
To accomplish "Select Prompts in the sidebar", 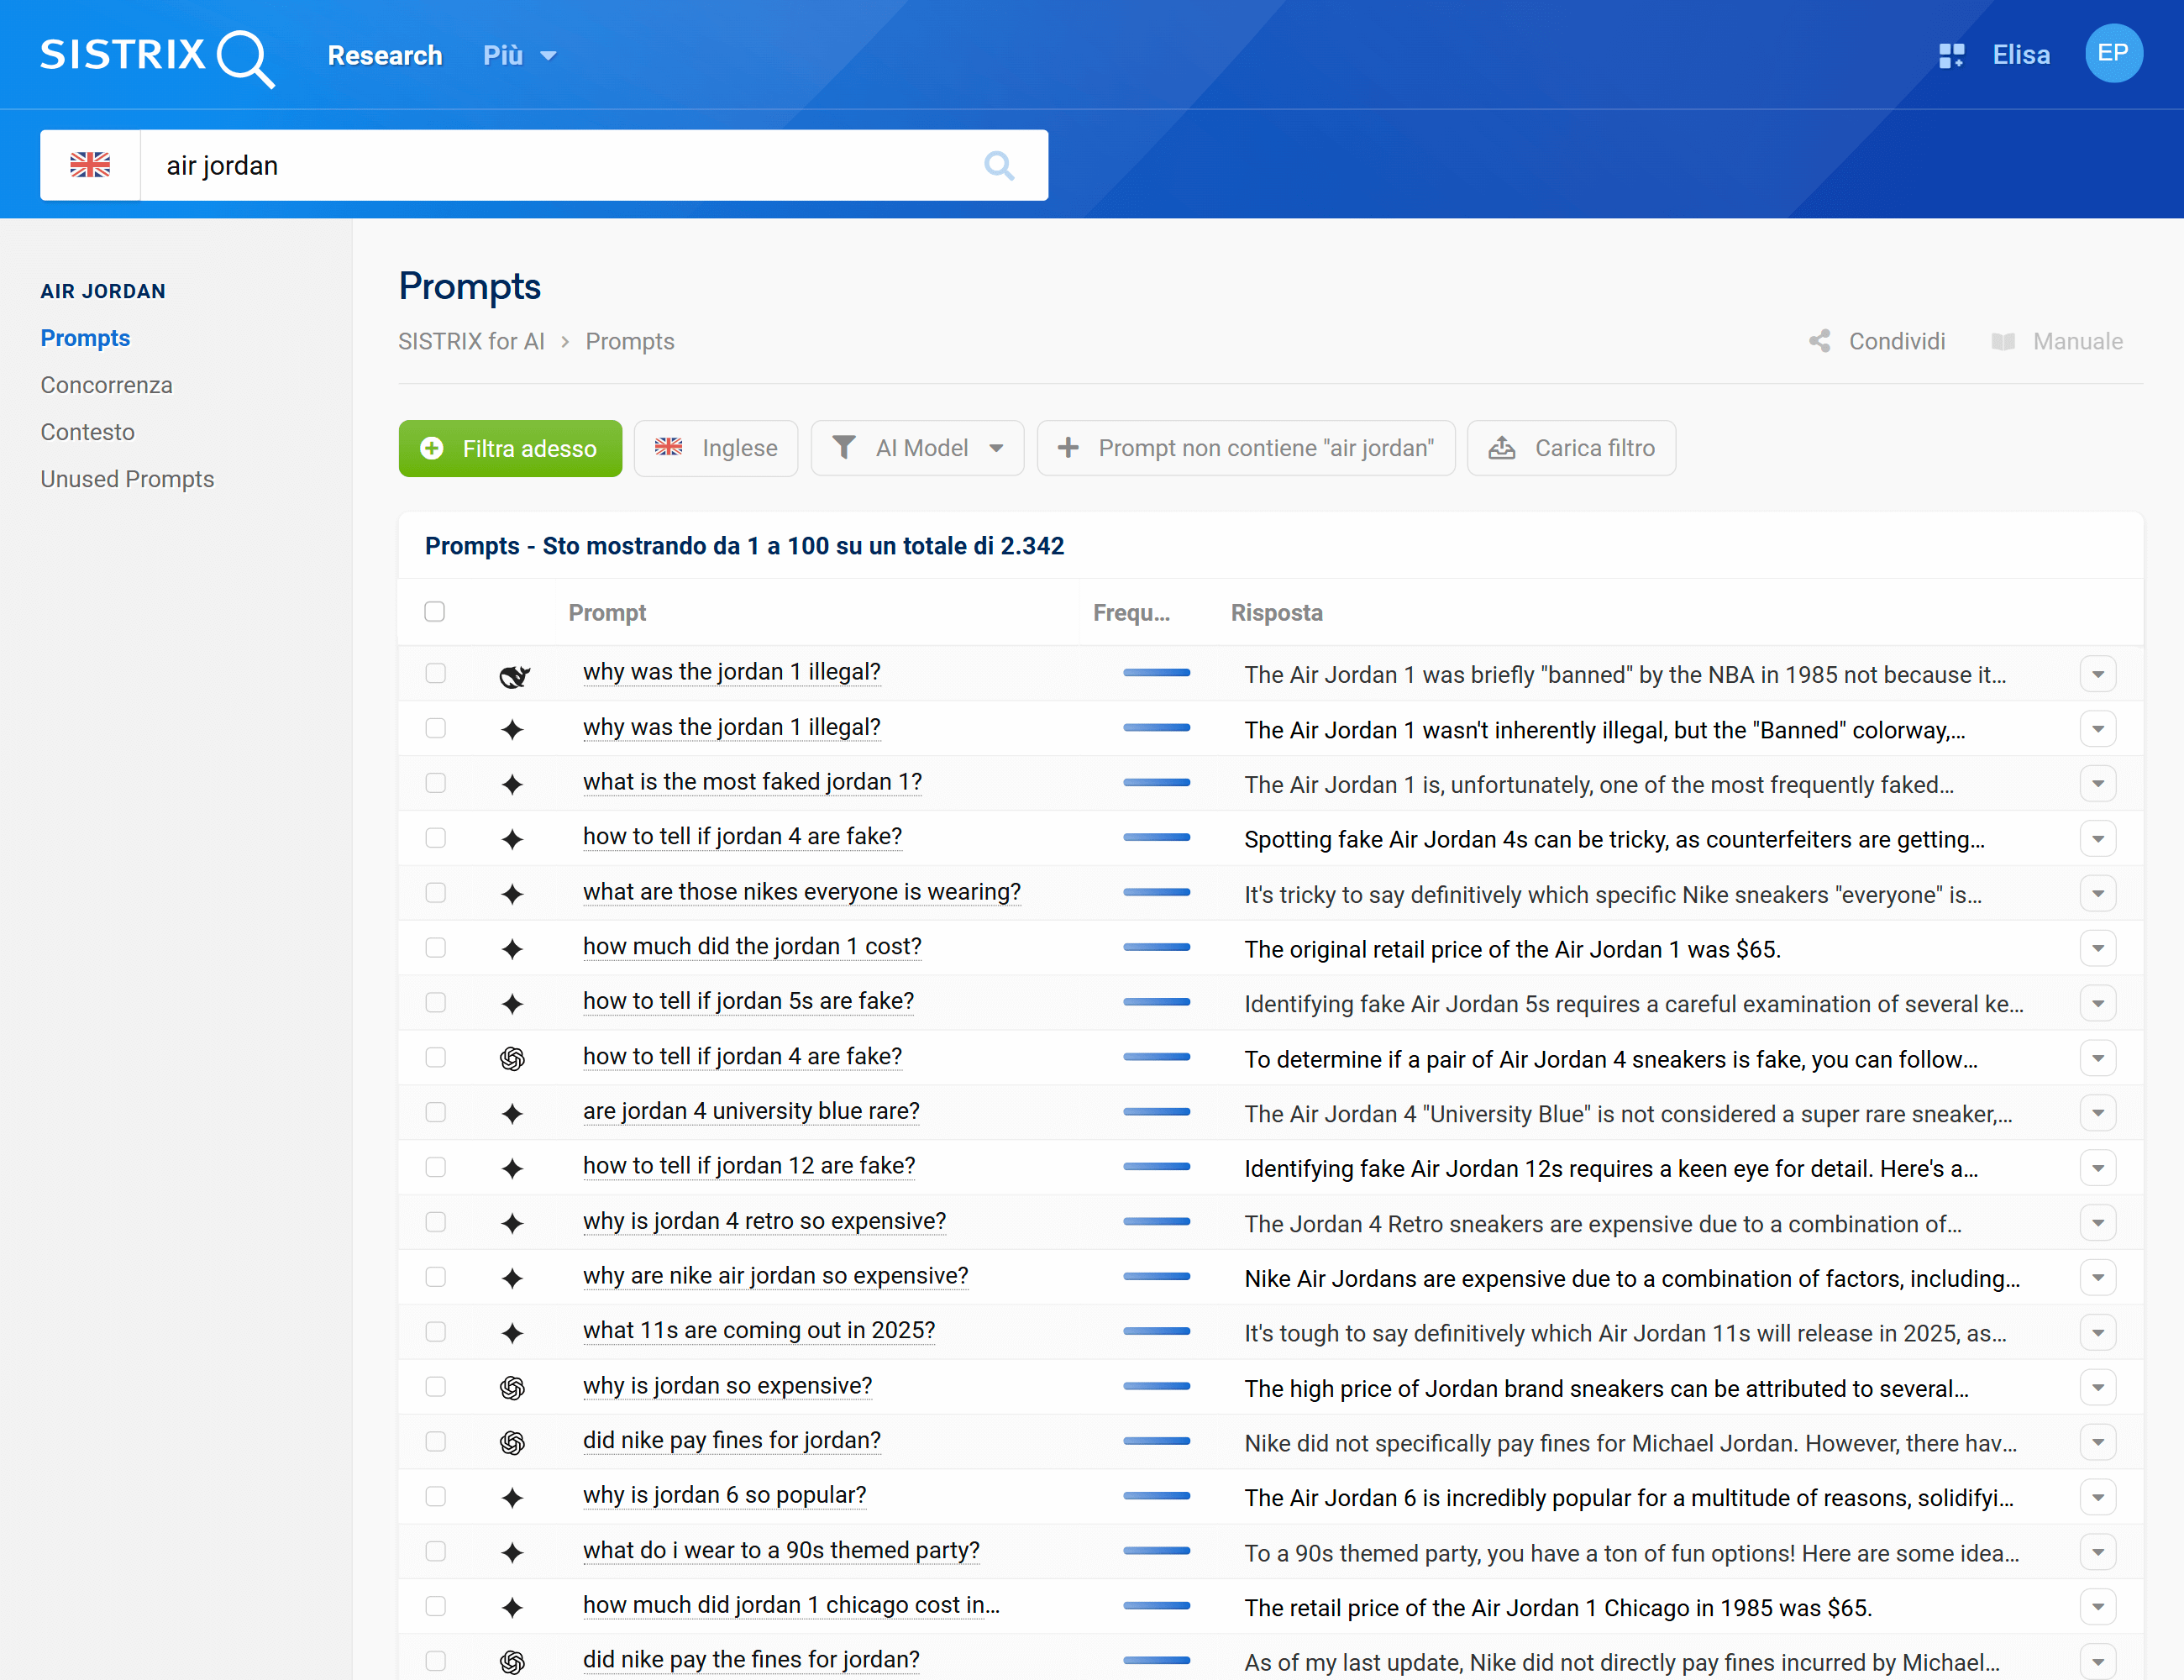I will [85, 338].
